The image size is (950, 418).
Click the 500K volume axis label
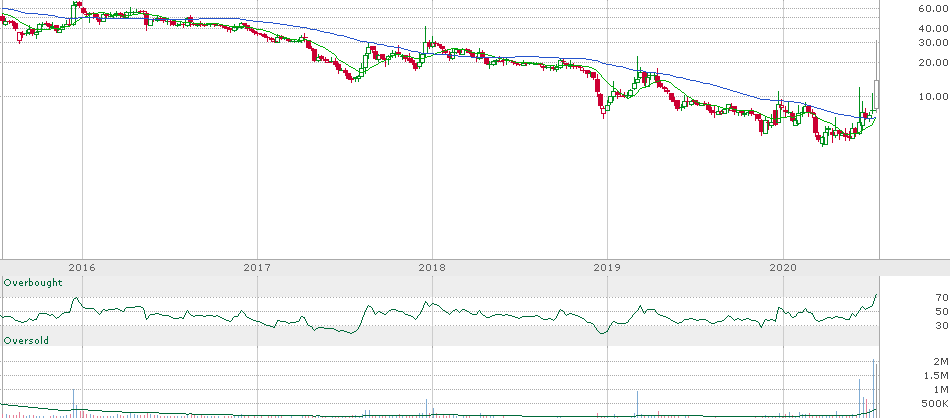[934, 404]
